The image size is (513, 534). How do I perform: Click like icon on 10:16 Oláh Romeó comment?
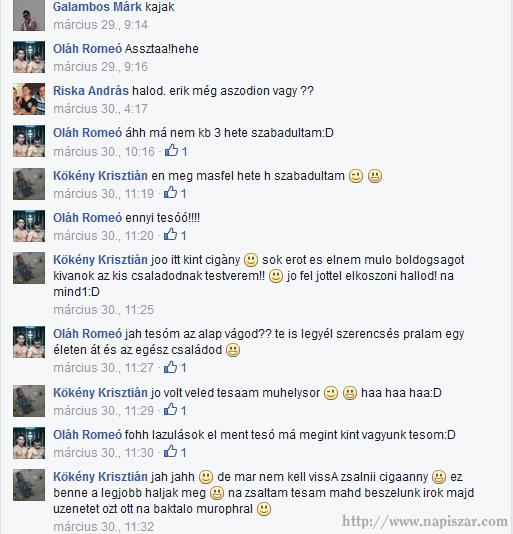click(171, 150)
